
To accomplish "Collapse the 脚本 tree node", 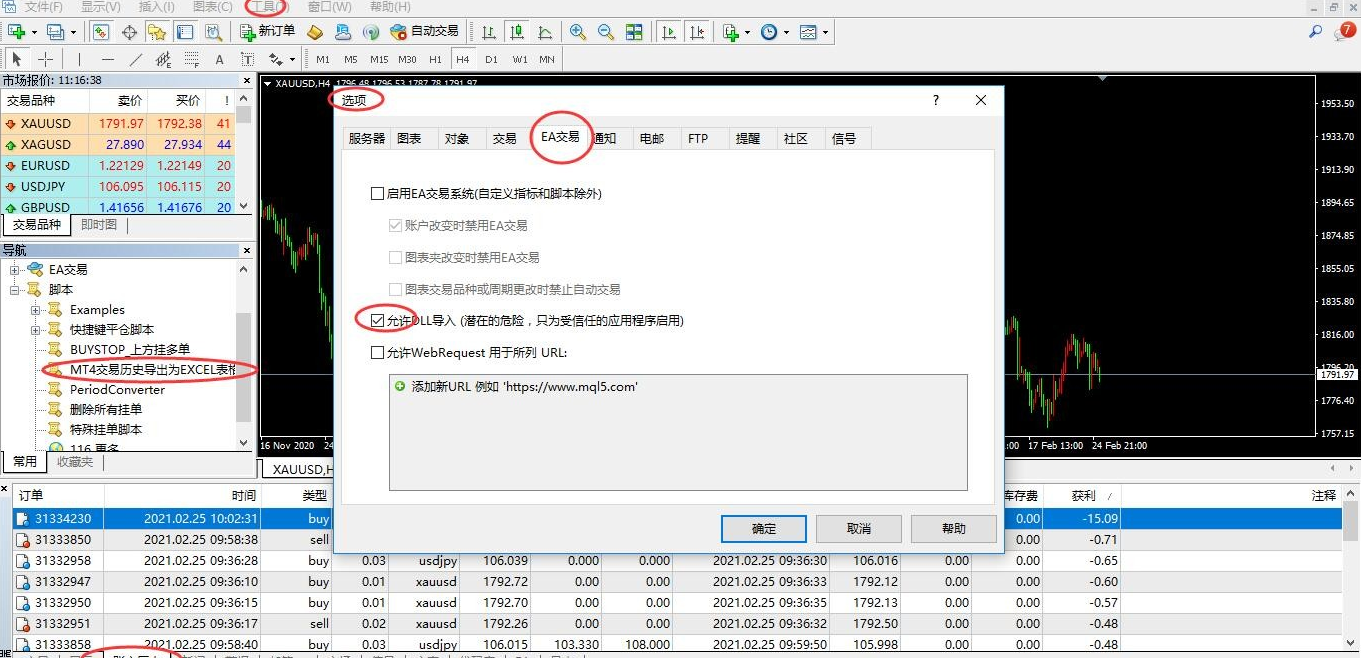I will coord(16,290).
